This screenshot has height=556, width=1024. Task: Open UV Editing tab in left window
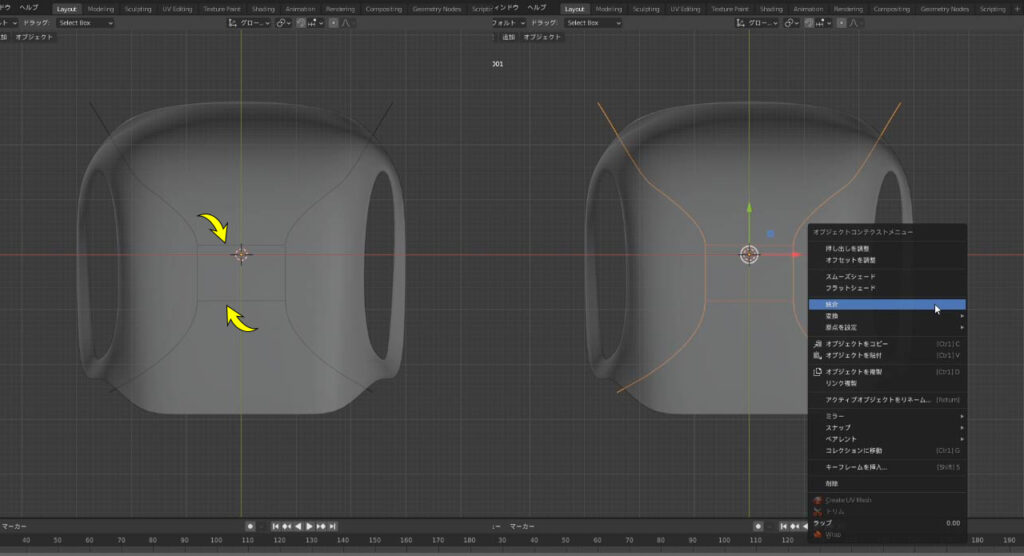177,9
